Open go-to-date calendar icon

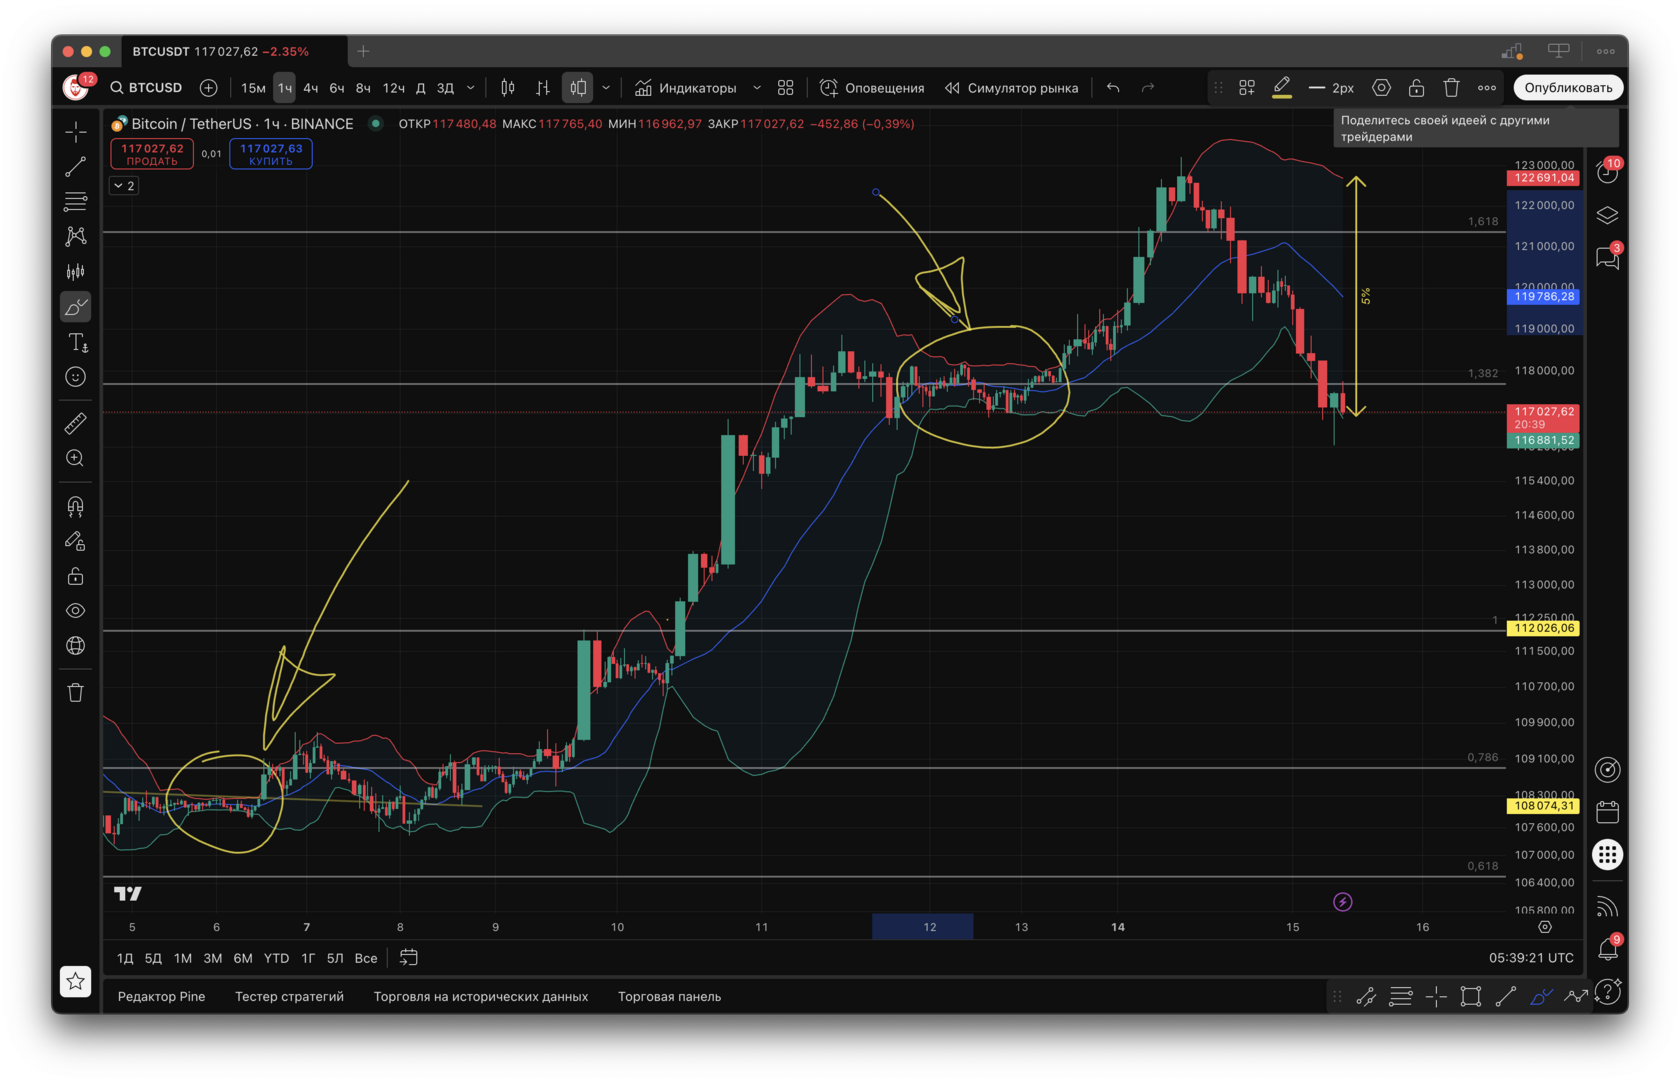point(409,958)
